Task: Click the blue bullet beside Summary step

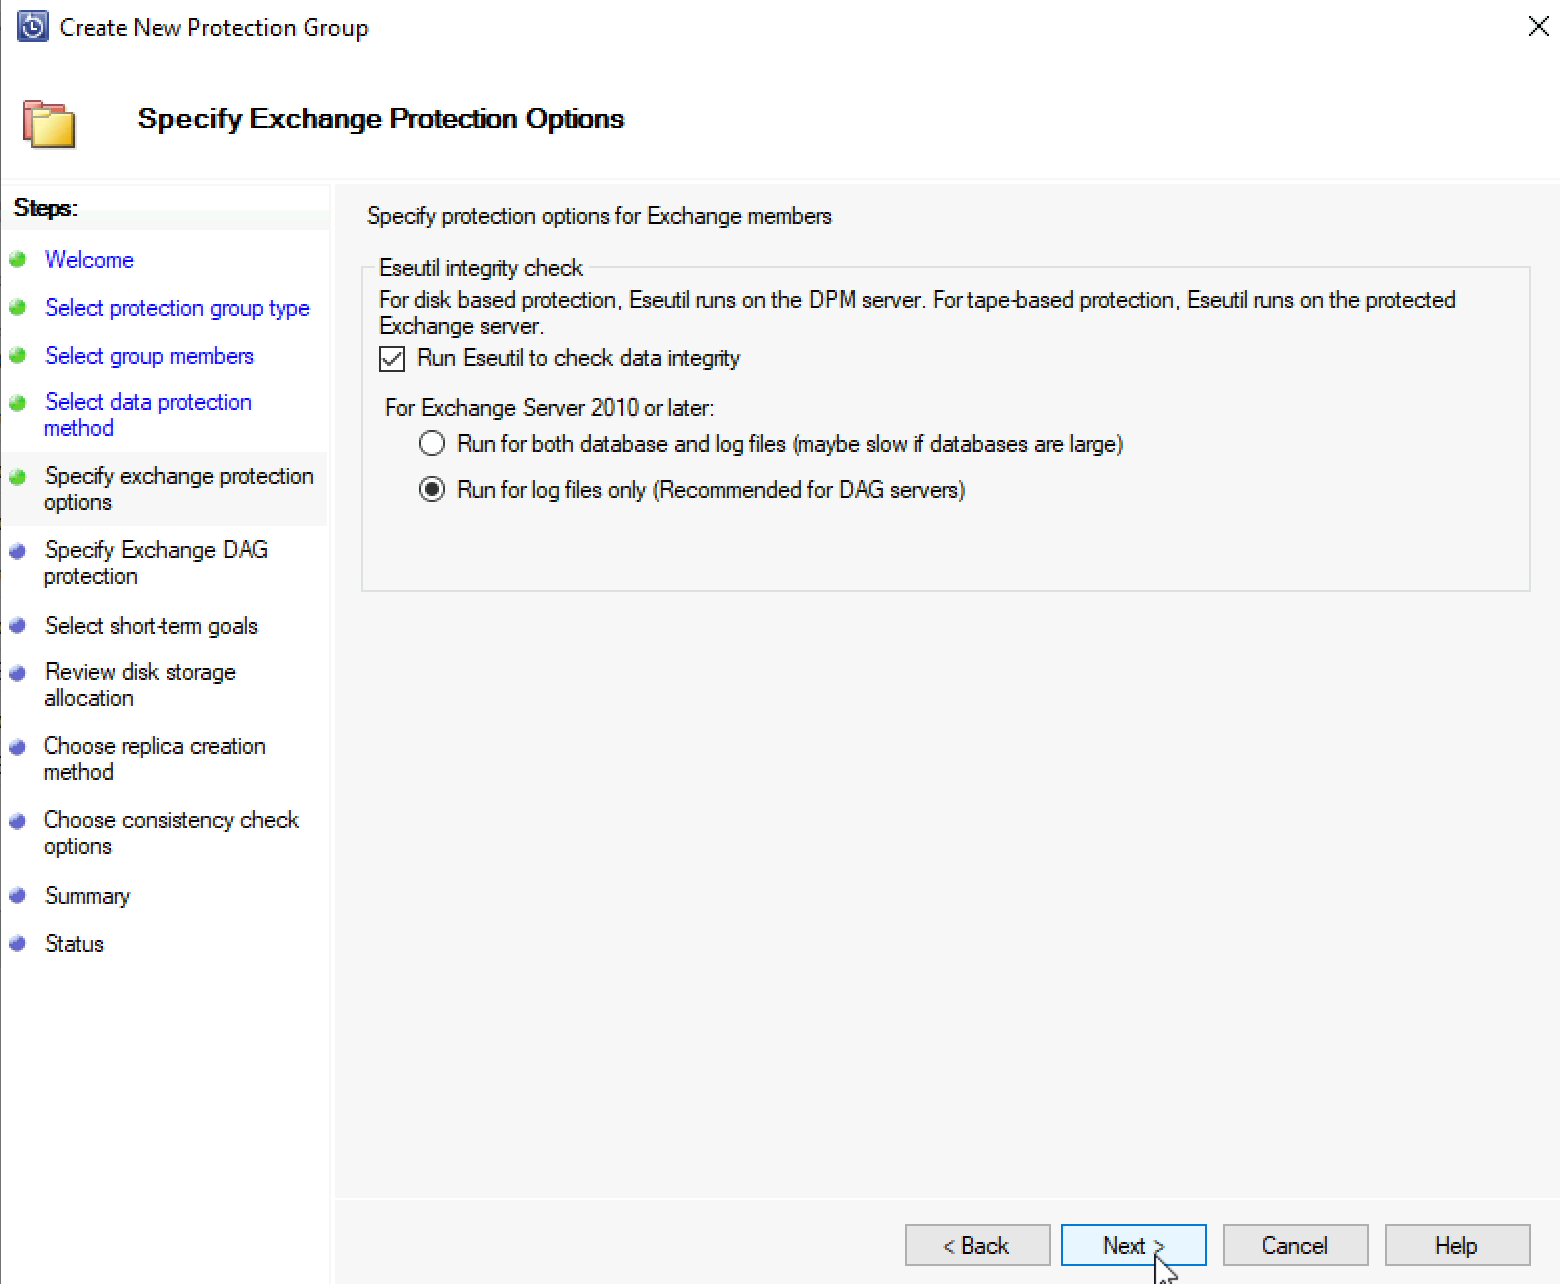Action: (17, 896)
